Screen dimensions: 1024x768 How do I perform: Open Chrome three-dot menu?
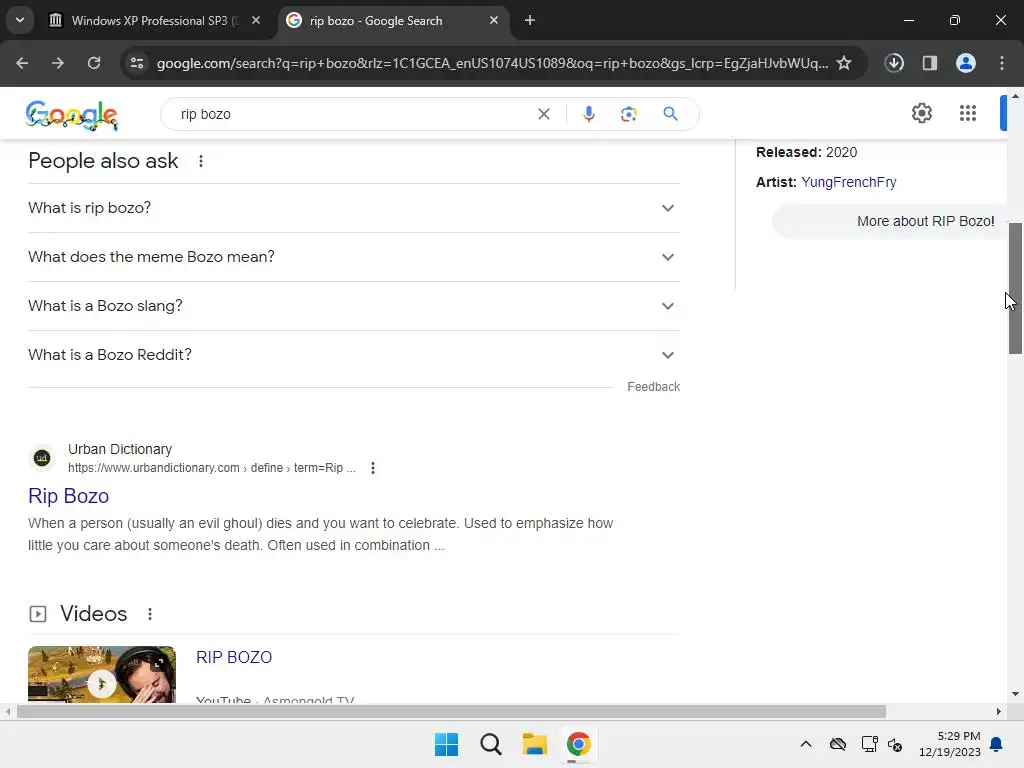(x=1002, y=63)
